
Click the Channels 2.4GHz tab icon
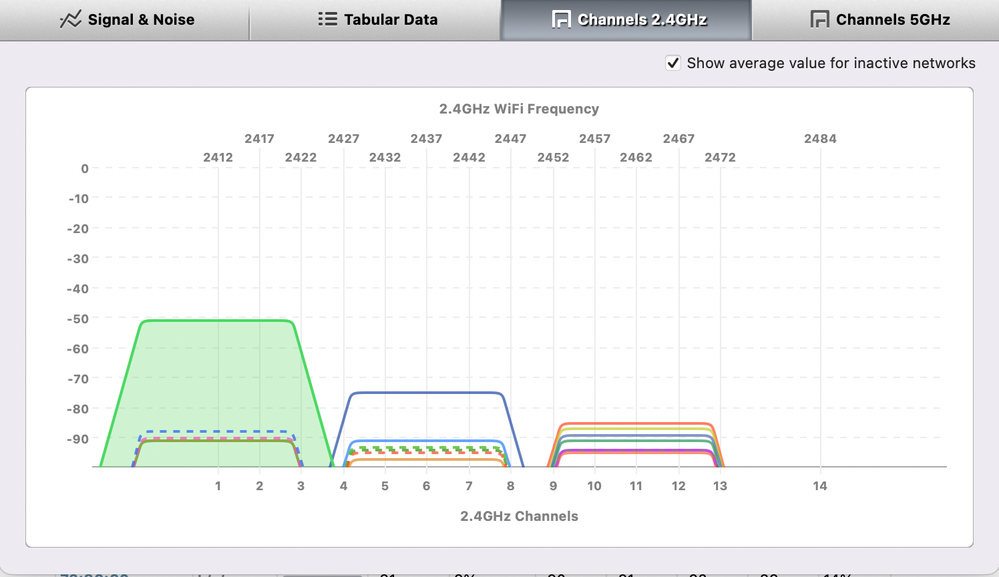point(561,19)
